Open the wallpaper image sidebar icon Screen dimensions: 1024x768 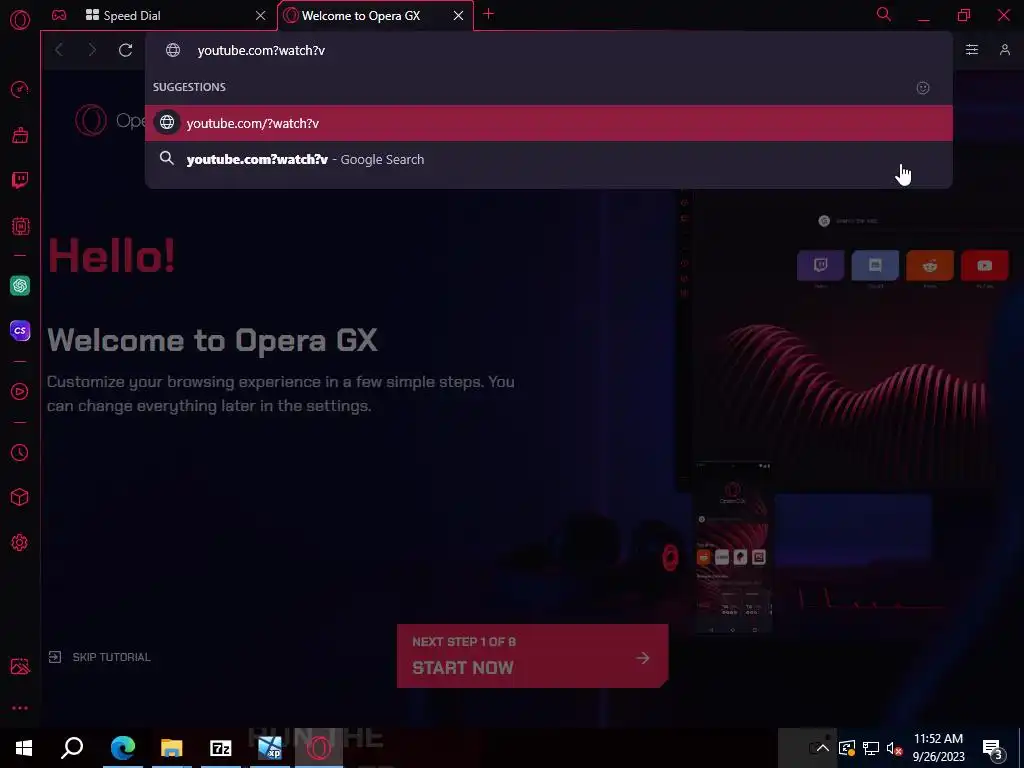(20, 666)
